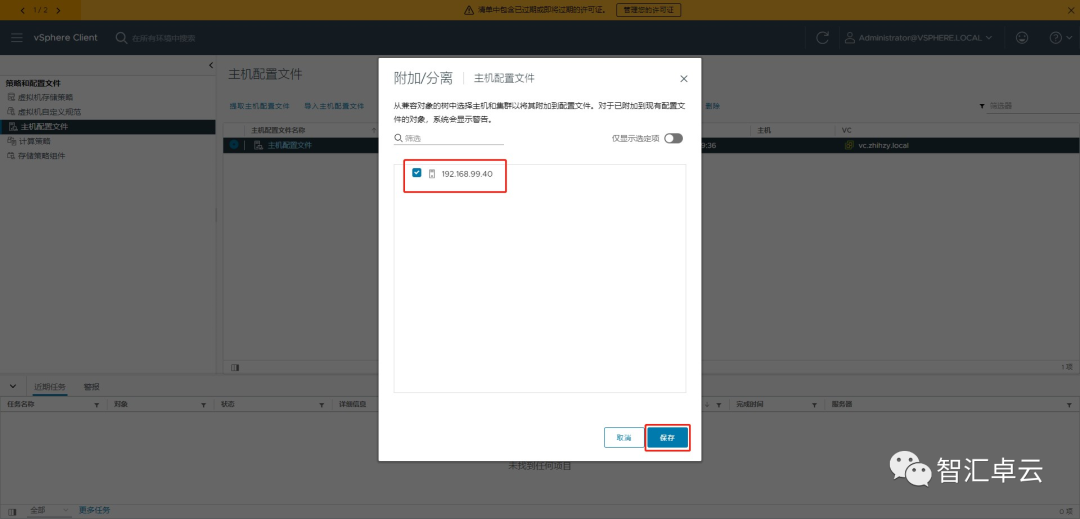Sort by 主机配置文件名称 column header
1080x519 pixels.
coord(278,130)
